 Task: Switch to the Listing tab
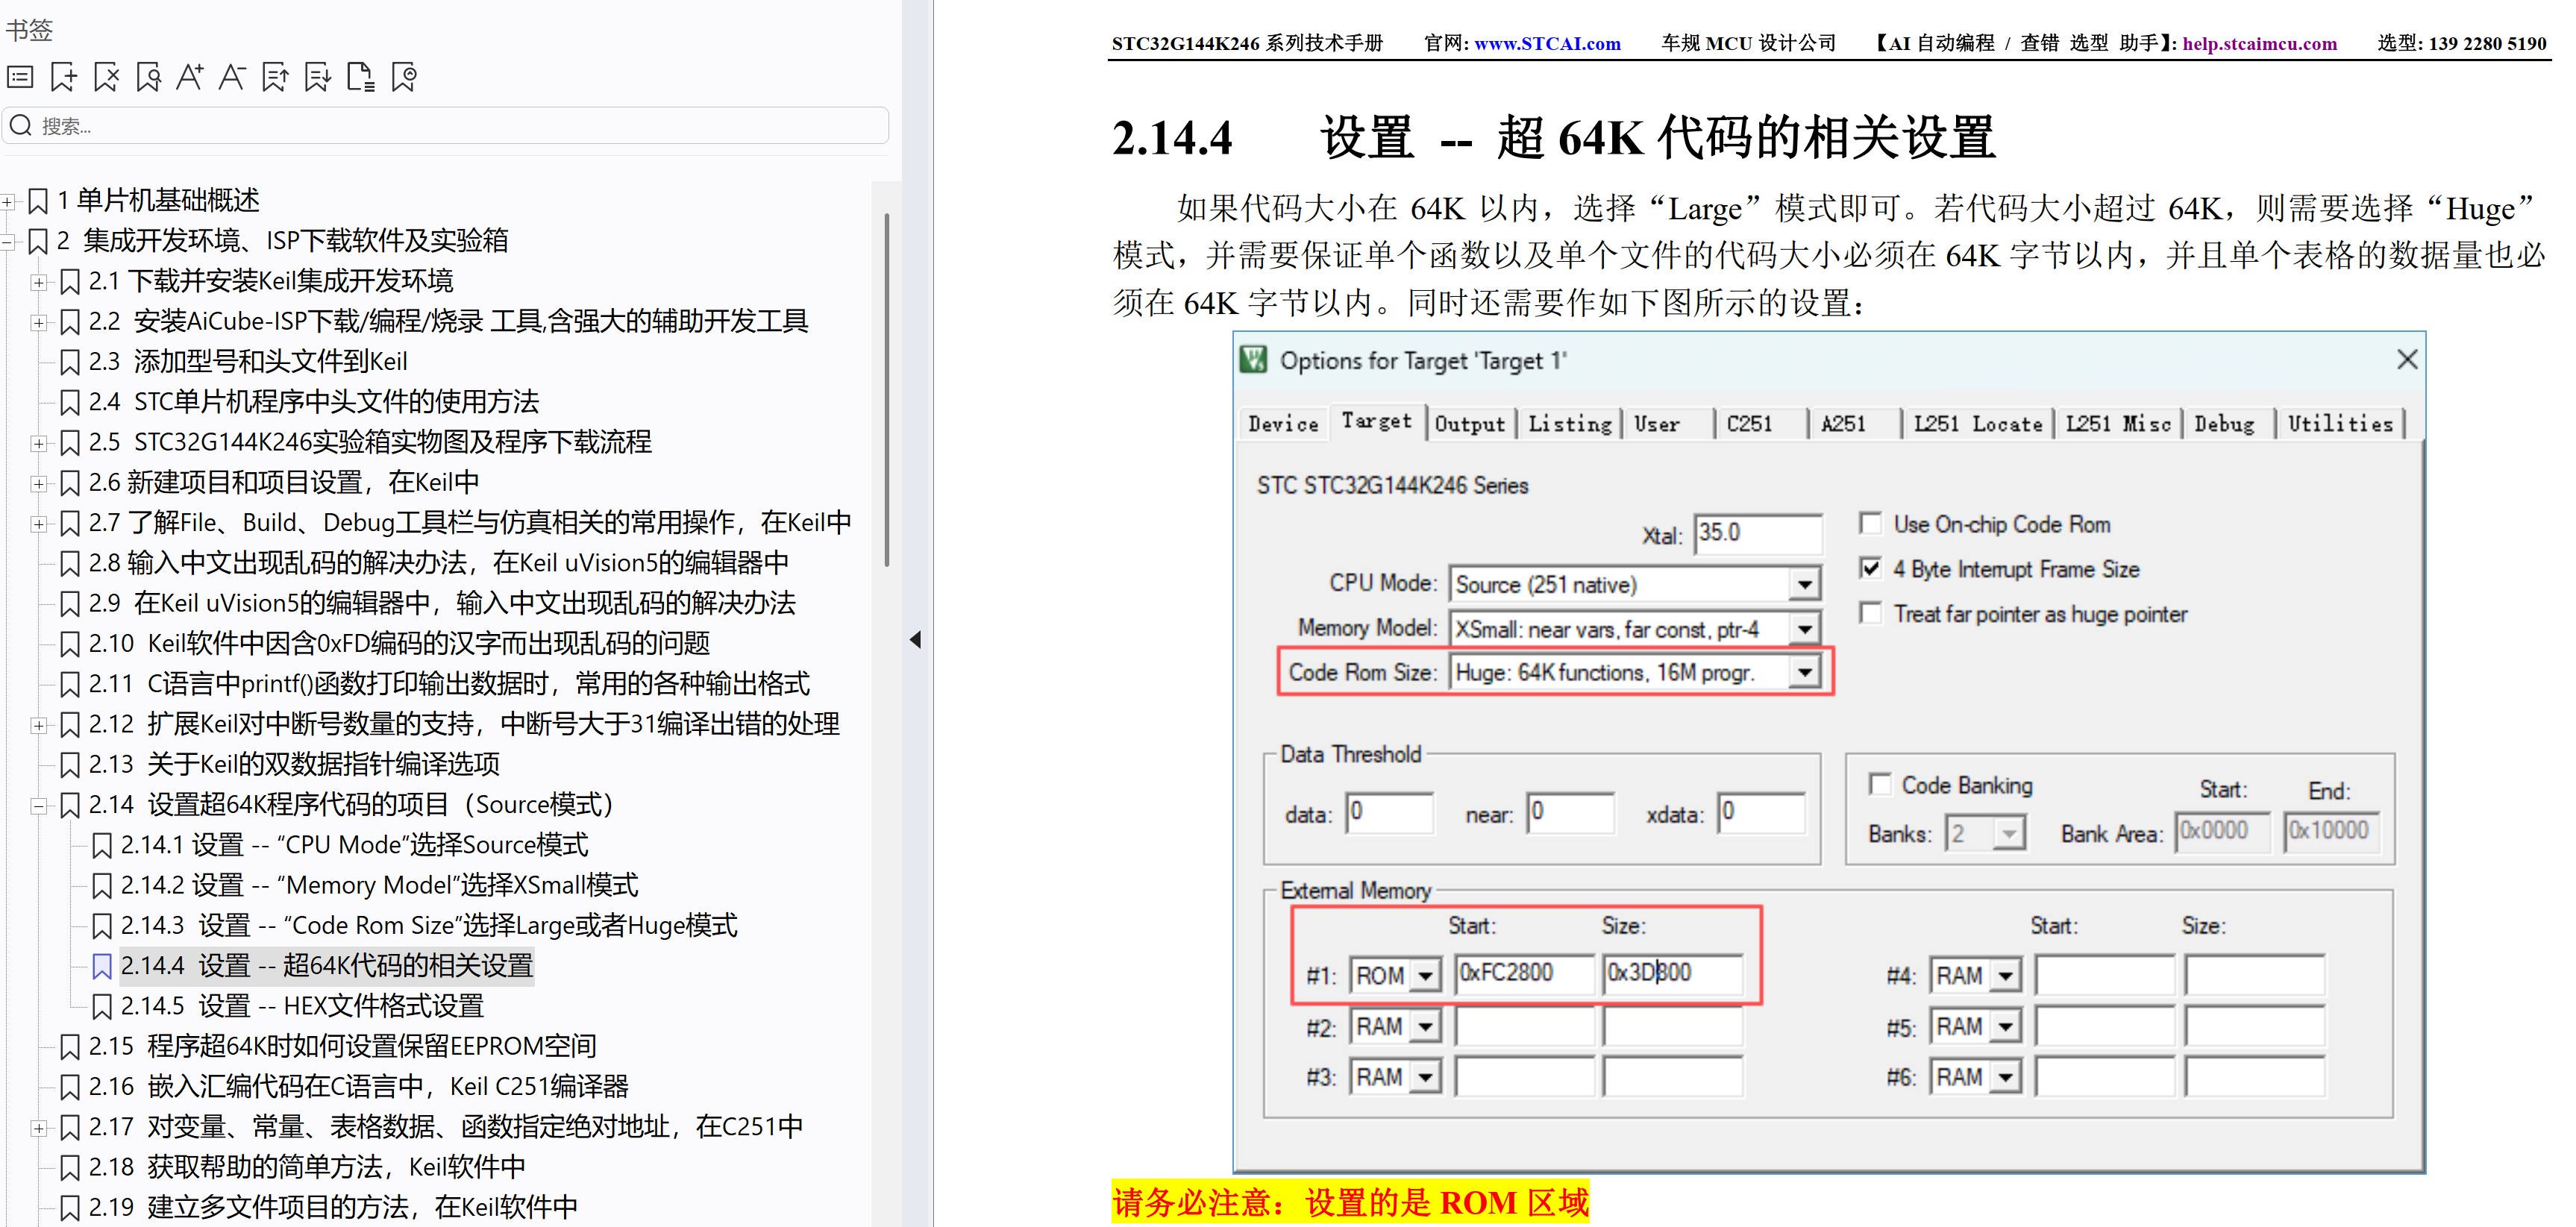point(1569,424)
